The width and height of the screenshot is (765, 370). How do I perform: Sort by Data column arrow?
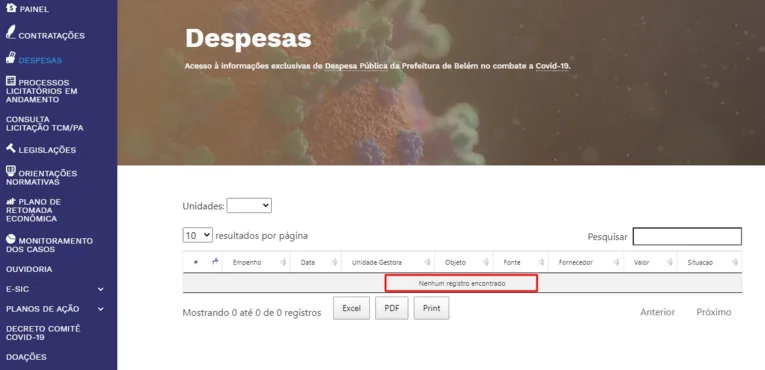coord(334,262)
